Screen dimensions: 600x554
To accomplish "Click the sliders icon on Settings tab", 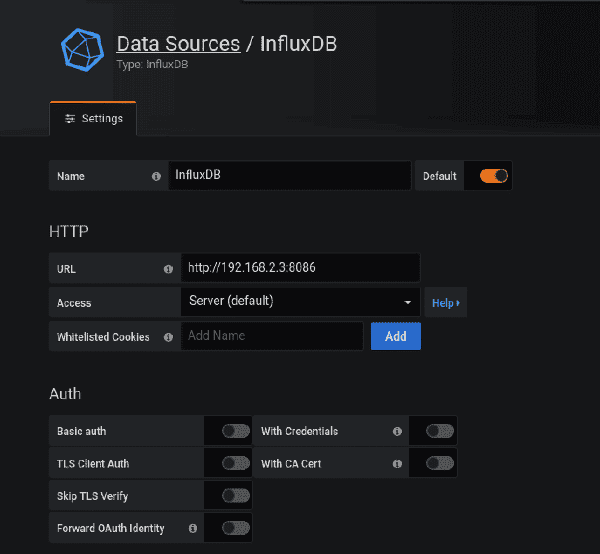I will [70, 119].
